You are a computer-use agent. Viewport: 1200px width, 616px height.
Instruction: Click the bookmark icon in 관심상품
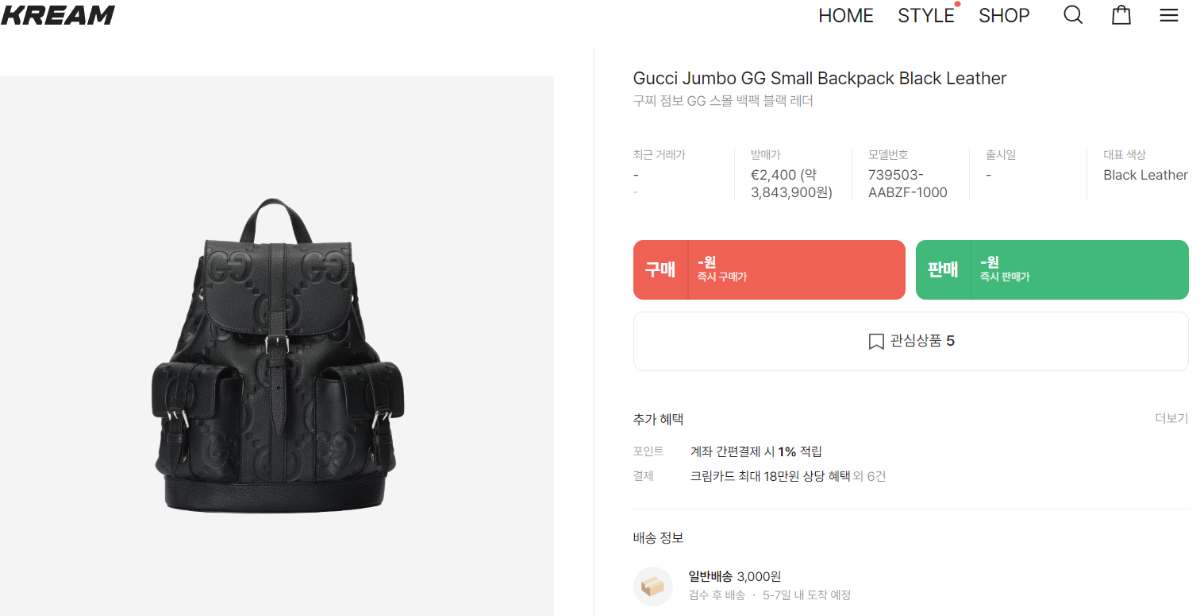(876, 341)
